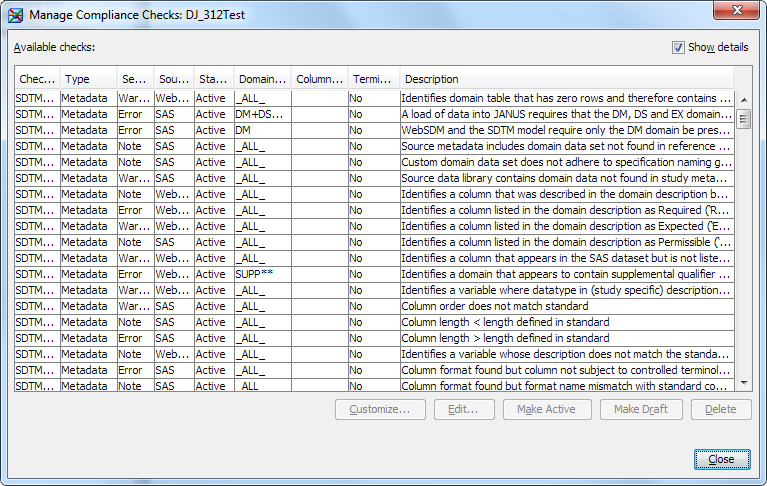Close the dialog with the Close button
Viewport: 767px width, 486px height.
(722, 459)
